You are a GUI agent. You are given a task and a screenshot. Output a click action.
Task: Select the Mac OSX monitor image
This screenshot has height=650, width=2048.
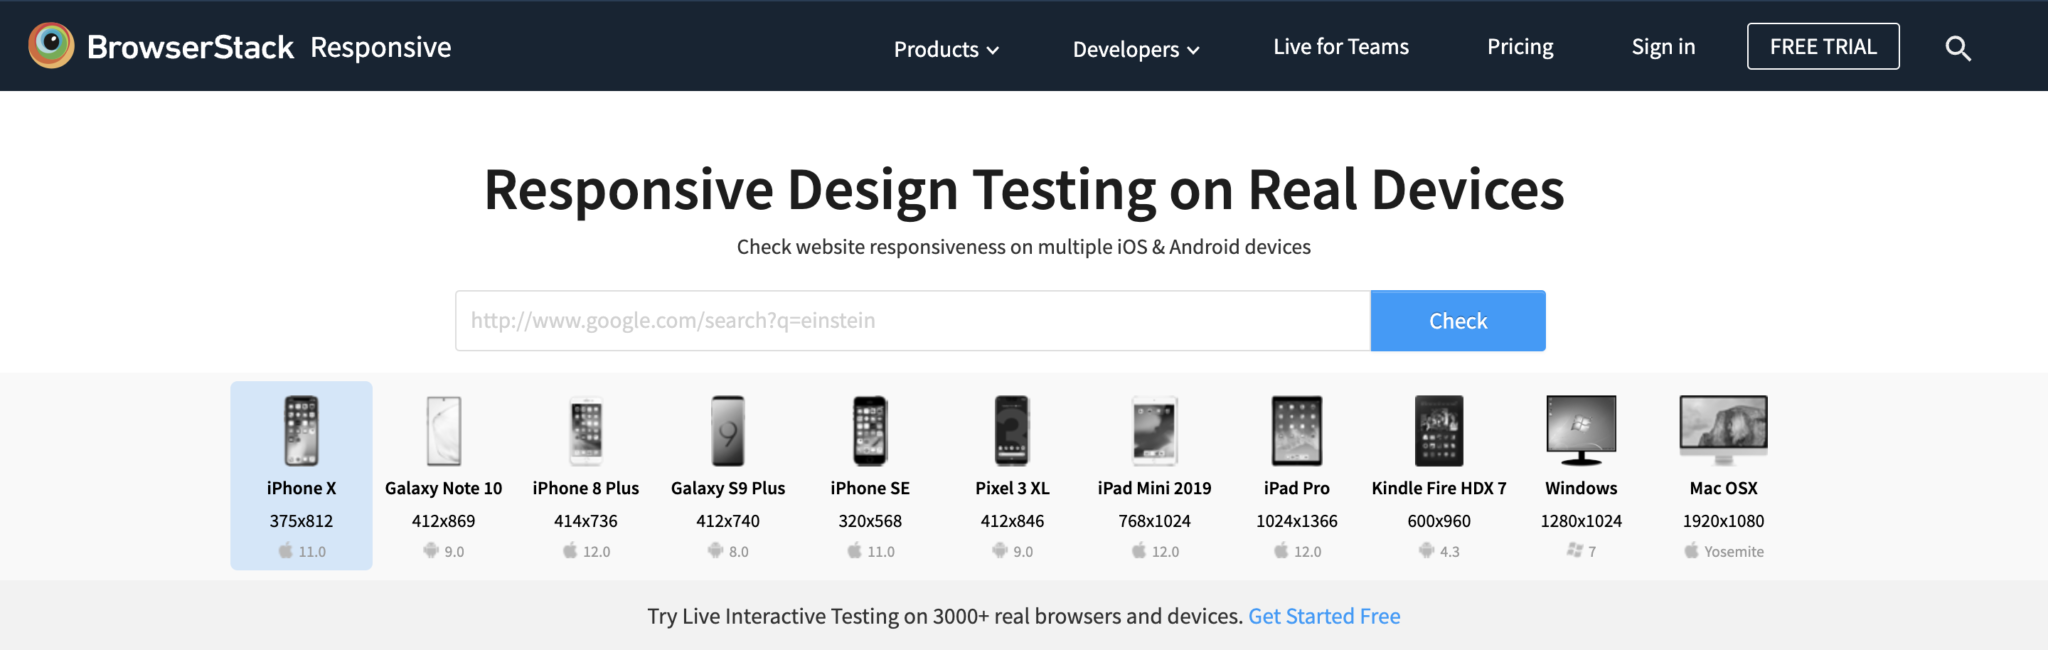coord(1723,431)
